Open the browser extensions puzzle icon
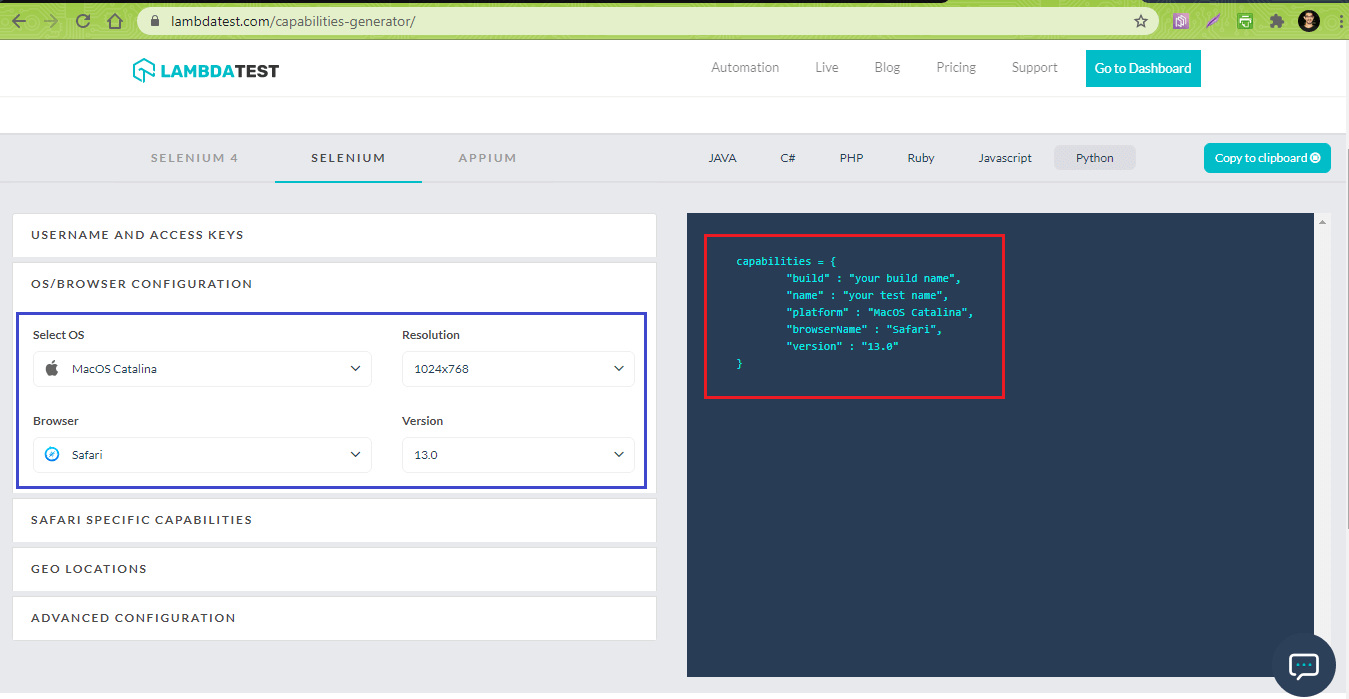Viewport: 1349px width, 699px height. tap(1277, 20)
